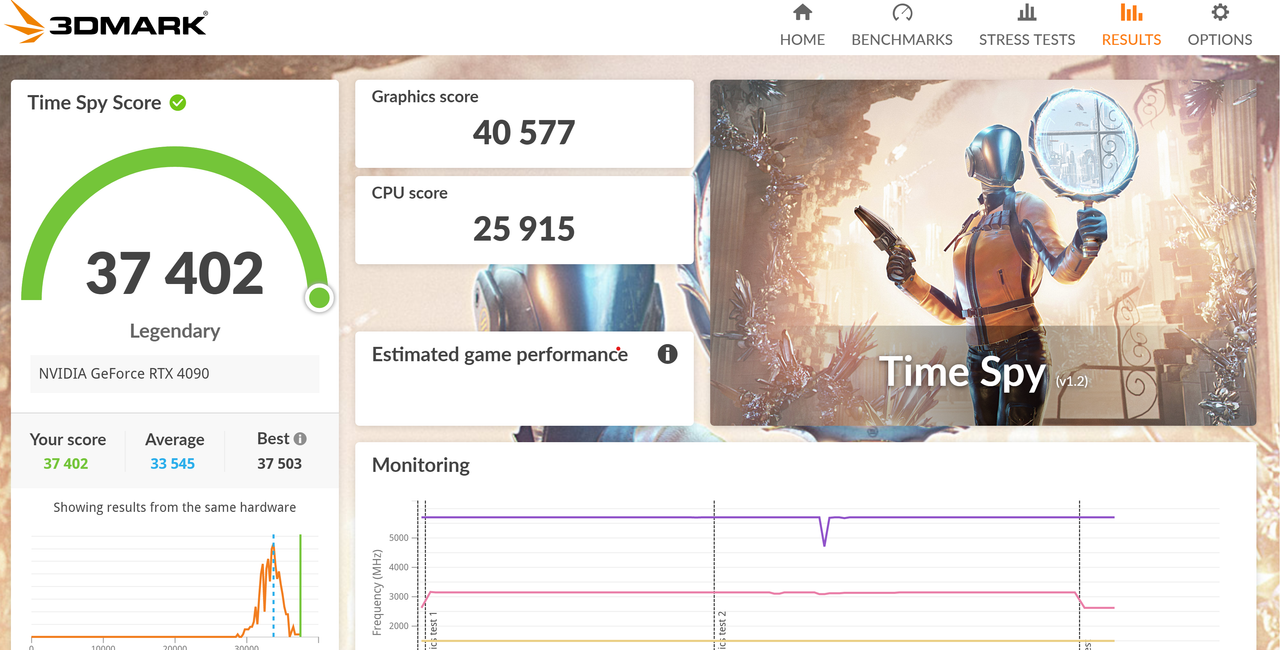Open the OPTIONS tab
The image size is (1280, 650).
[1220, 26]
